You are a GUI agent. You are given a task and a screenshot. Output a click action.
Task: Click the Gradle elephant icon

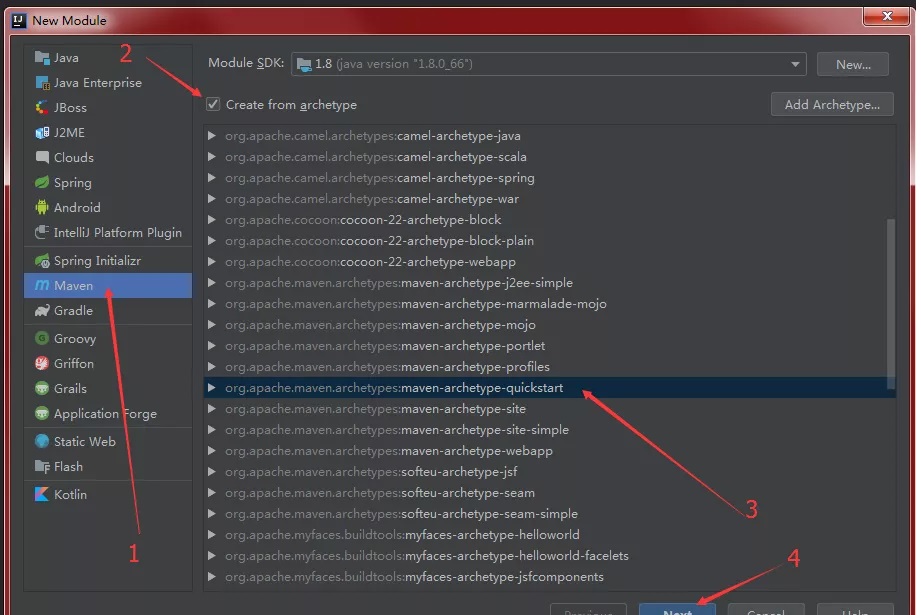(x=42, y=311)
